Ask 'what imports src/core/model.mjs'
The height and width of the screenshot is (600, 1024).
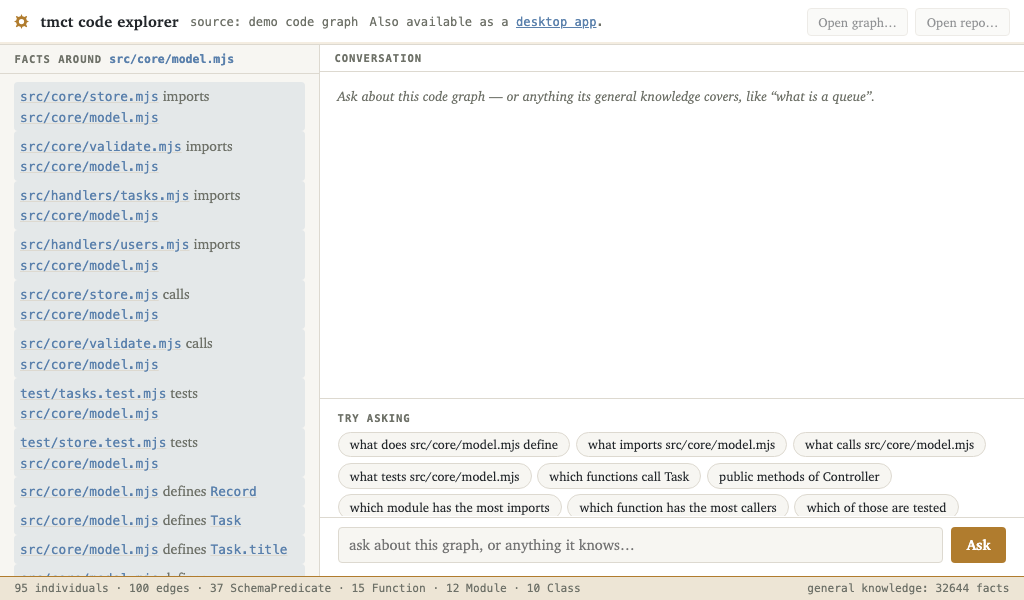point(681,445)
